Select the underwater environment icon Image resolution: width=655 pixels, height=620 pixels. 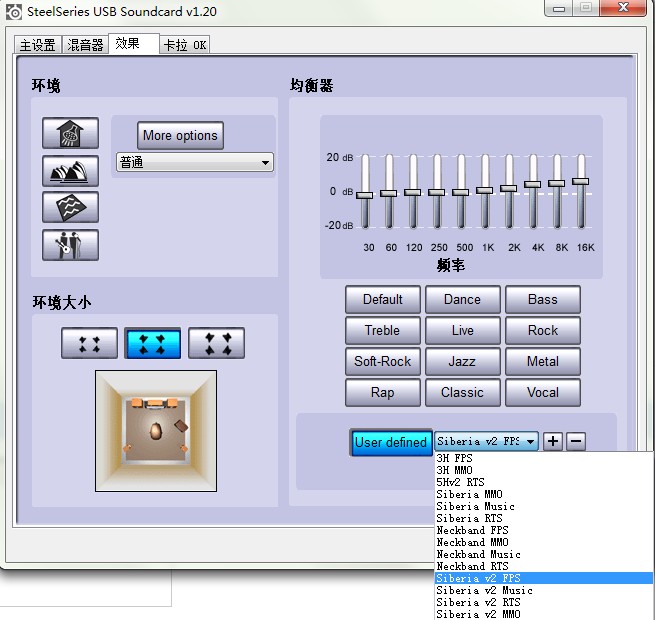70,207
